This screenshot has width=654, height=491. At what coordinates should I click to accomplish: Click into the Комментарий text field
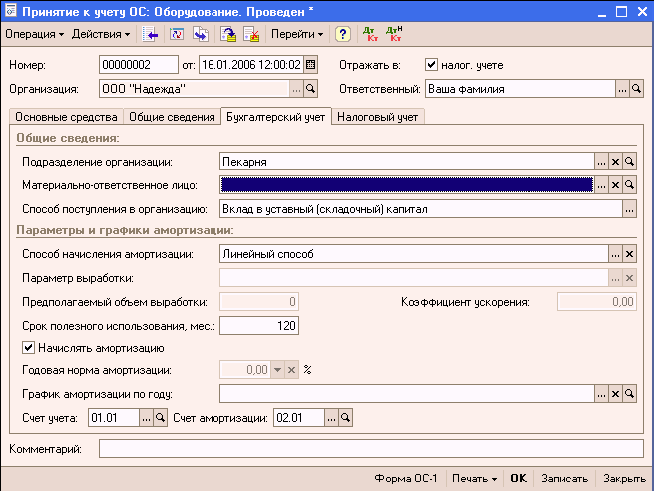click(x=370, y=448)
